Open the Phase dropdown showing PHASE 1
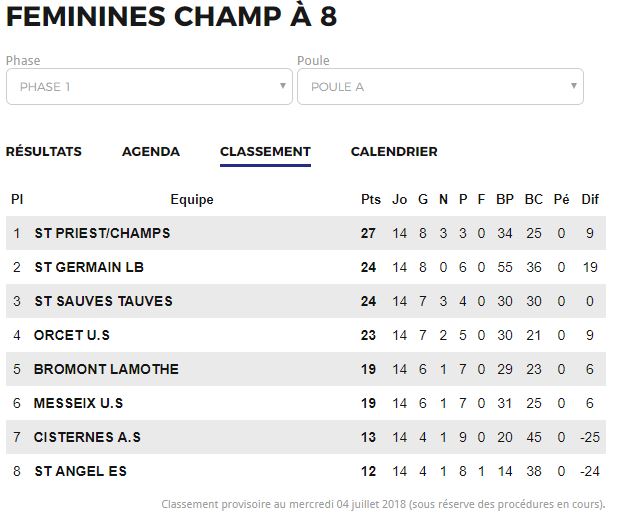620x516 pixels. click(x=149, y=87)
